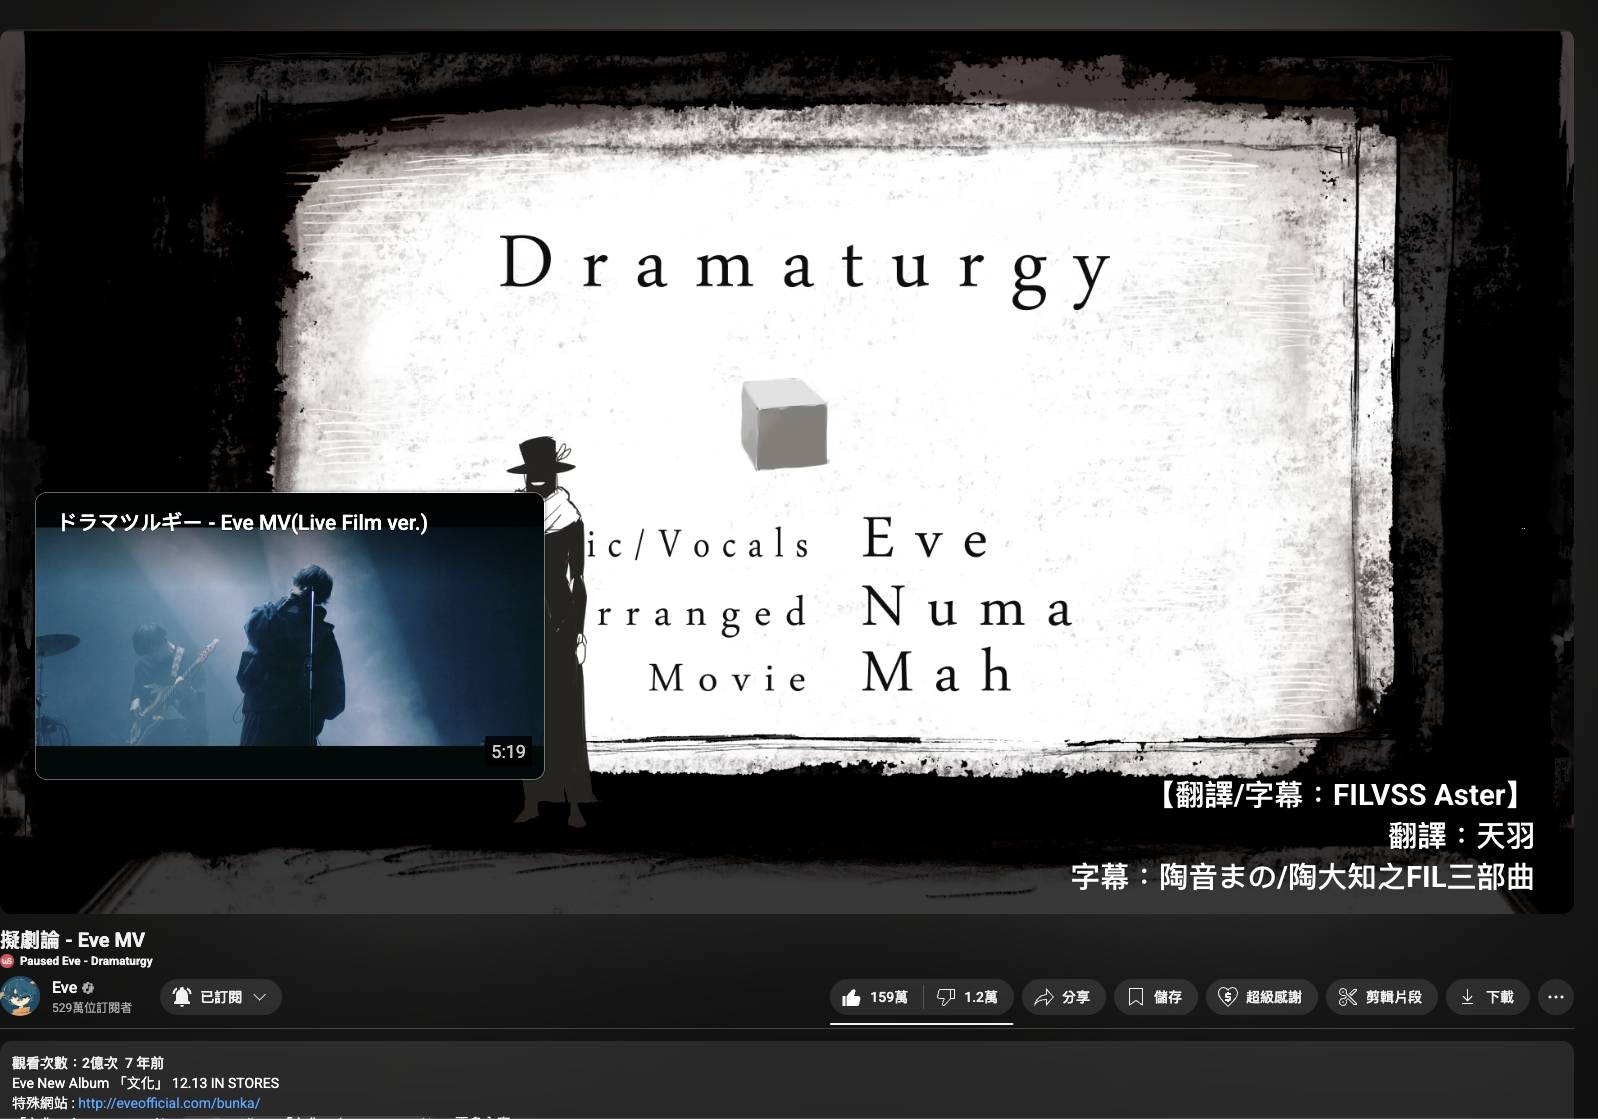Image resolution: width=1598 pixels, height=1119 pixels.
Task: Go to the Eve channel name link
Action: click(x=64, y=988)
